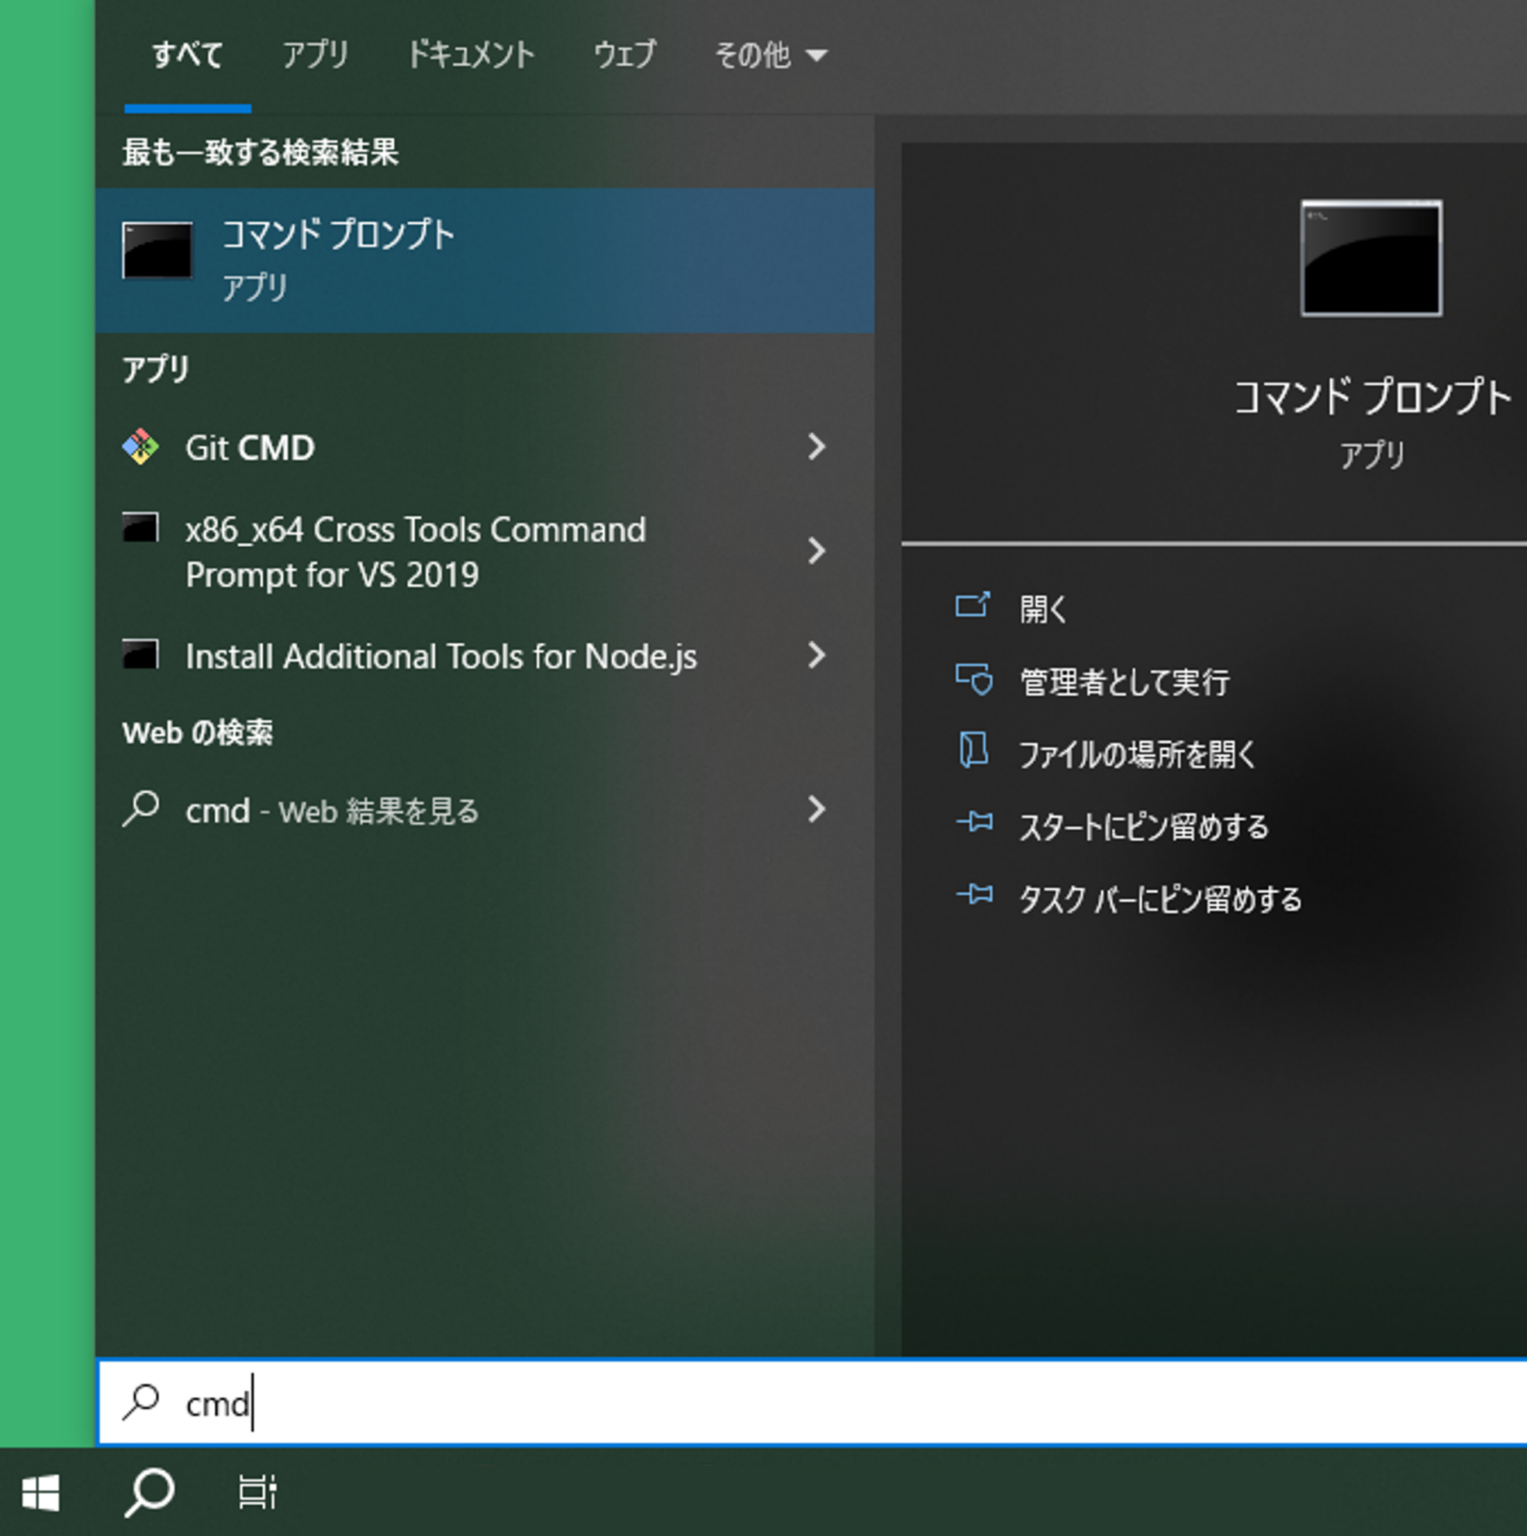Image resolution: width=1527 pixels, height=1536 pixels.
Task: Switch to the ドキュメント tab
Action: (x=470, y=55)
